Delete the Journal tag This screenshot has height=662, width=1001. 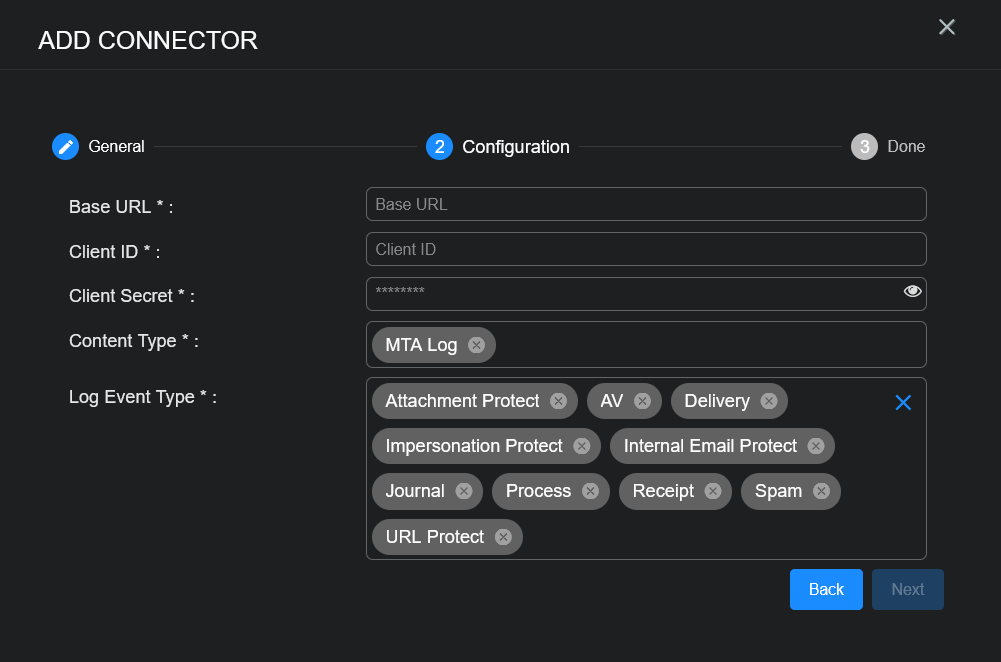click(464, 491)
